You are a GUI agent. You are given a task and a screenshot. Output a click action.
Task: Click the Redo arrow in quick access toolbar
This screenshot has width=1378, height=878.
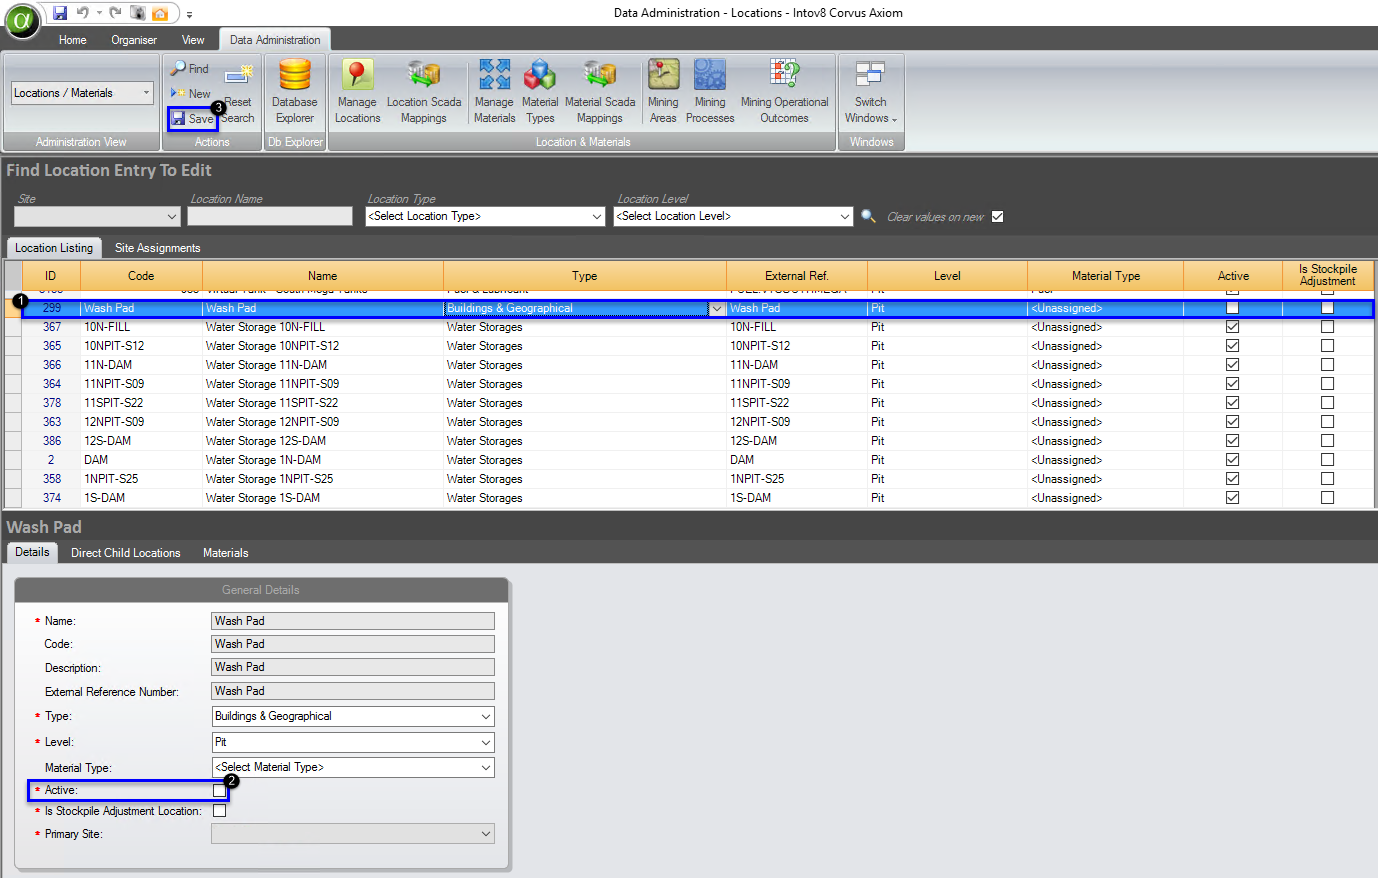click(x=115, y=13)
